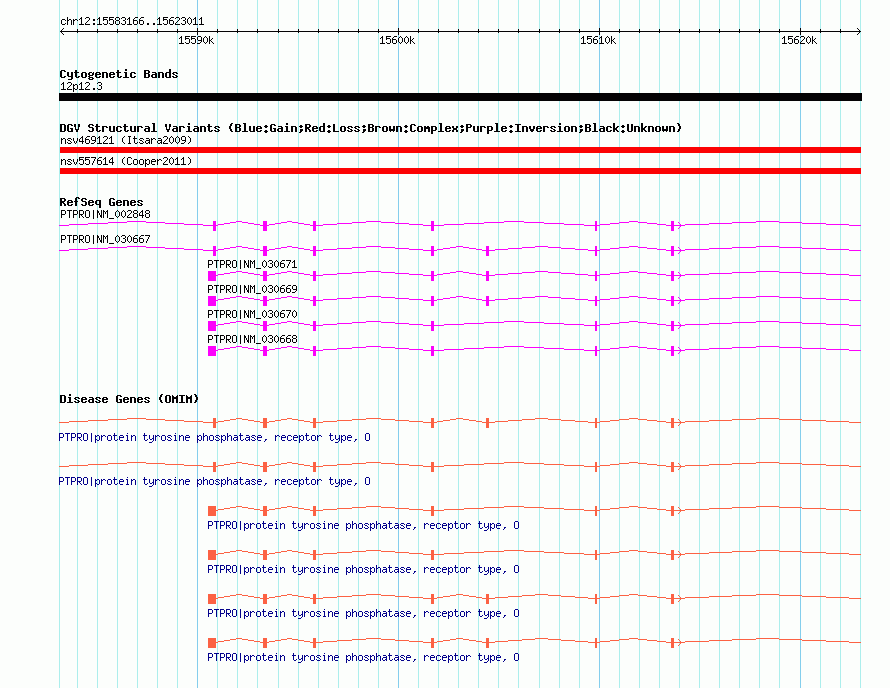
Task: Click the 15620k ruler tick label
Action: pyautogui.click(x=799, y=40)
